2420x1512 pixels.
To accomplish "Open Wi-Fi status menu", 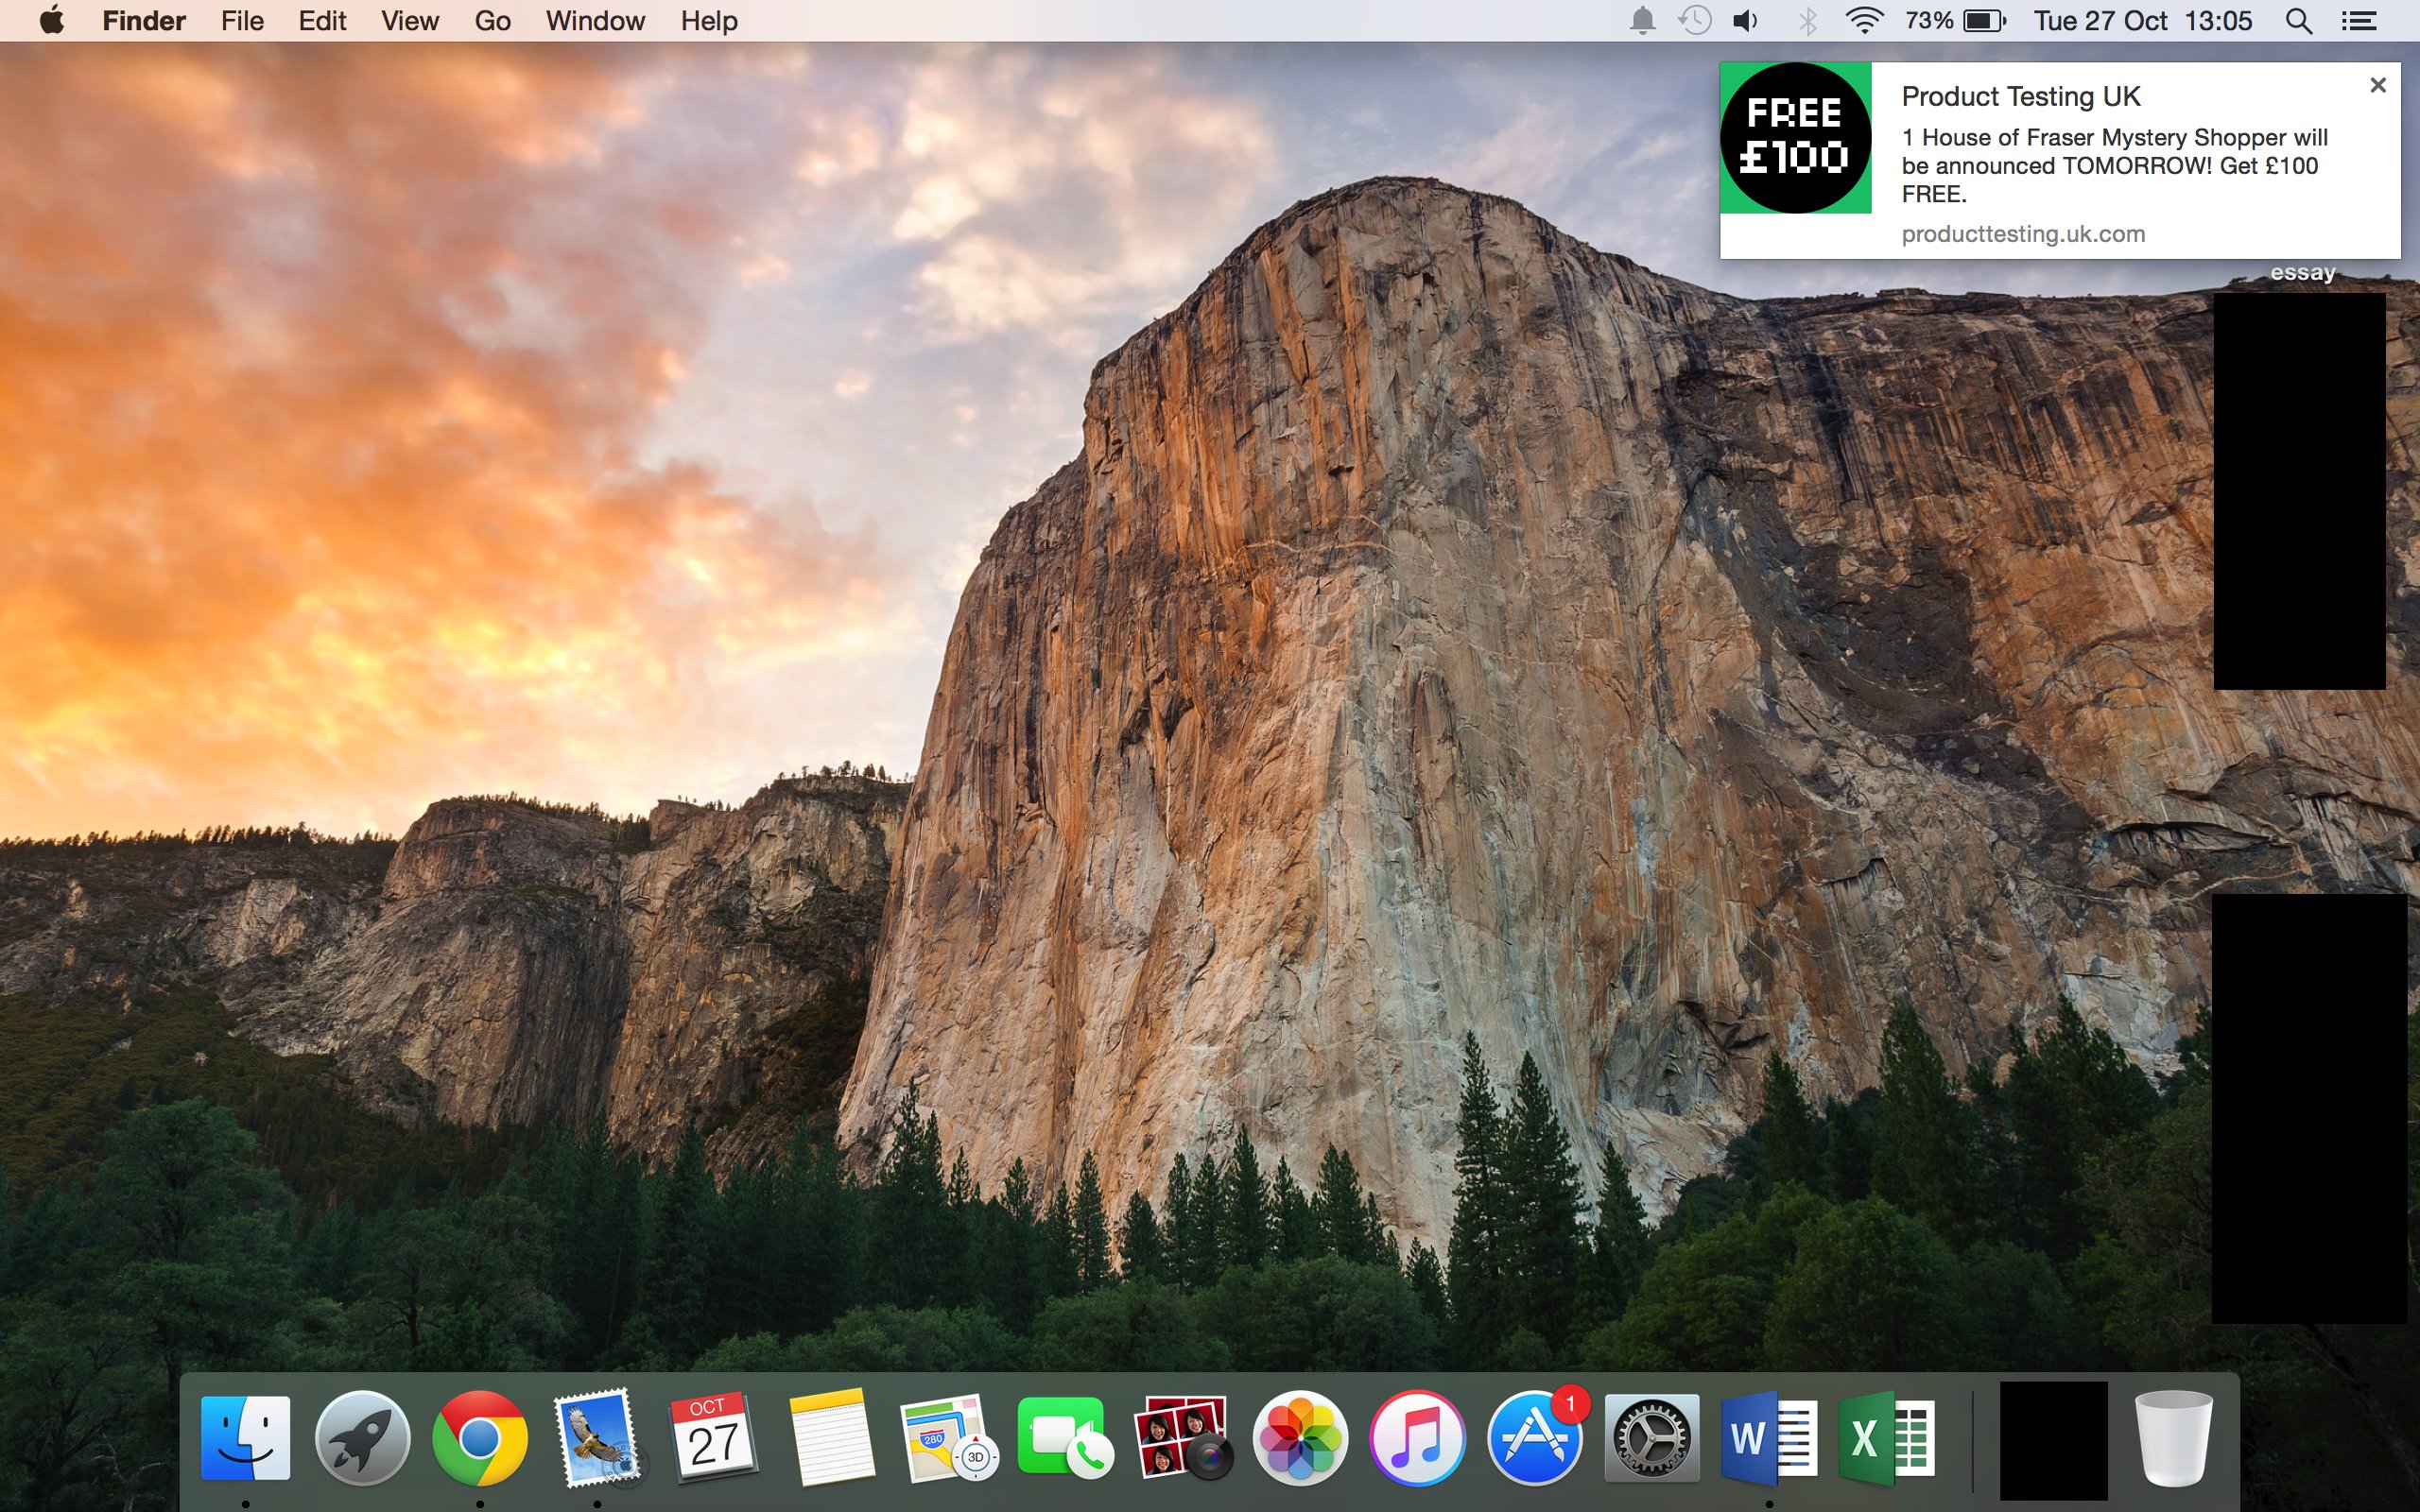I will (x=1863, y=21).
